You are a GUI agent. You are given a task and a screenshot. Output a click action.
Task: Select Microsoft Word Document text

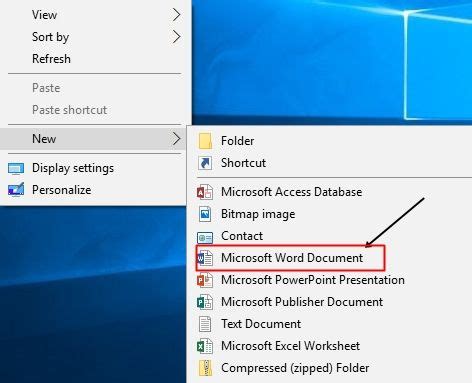pos(292,258)
